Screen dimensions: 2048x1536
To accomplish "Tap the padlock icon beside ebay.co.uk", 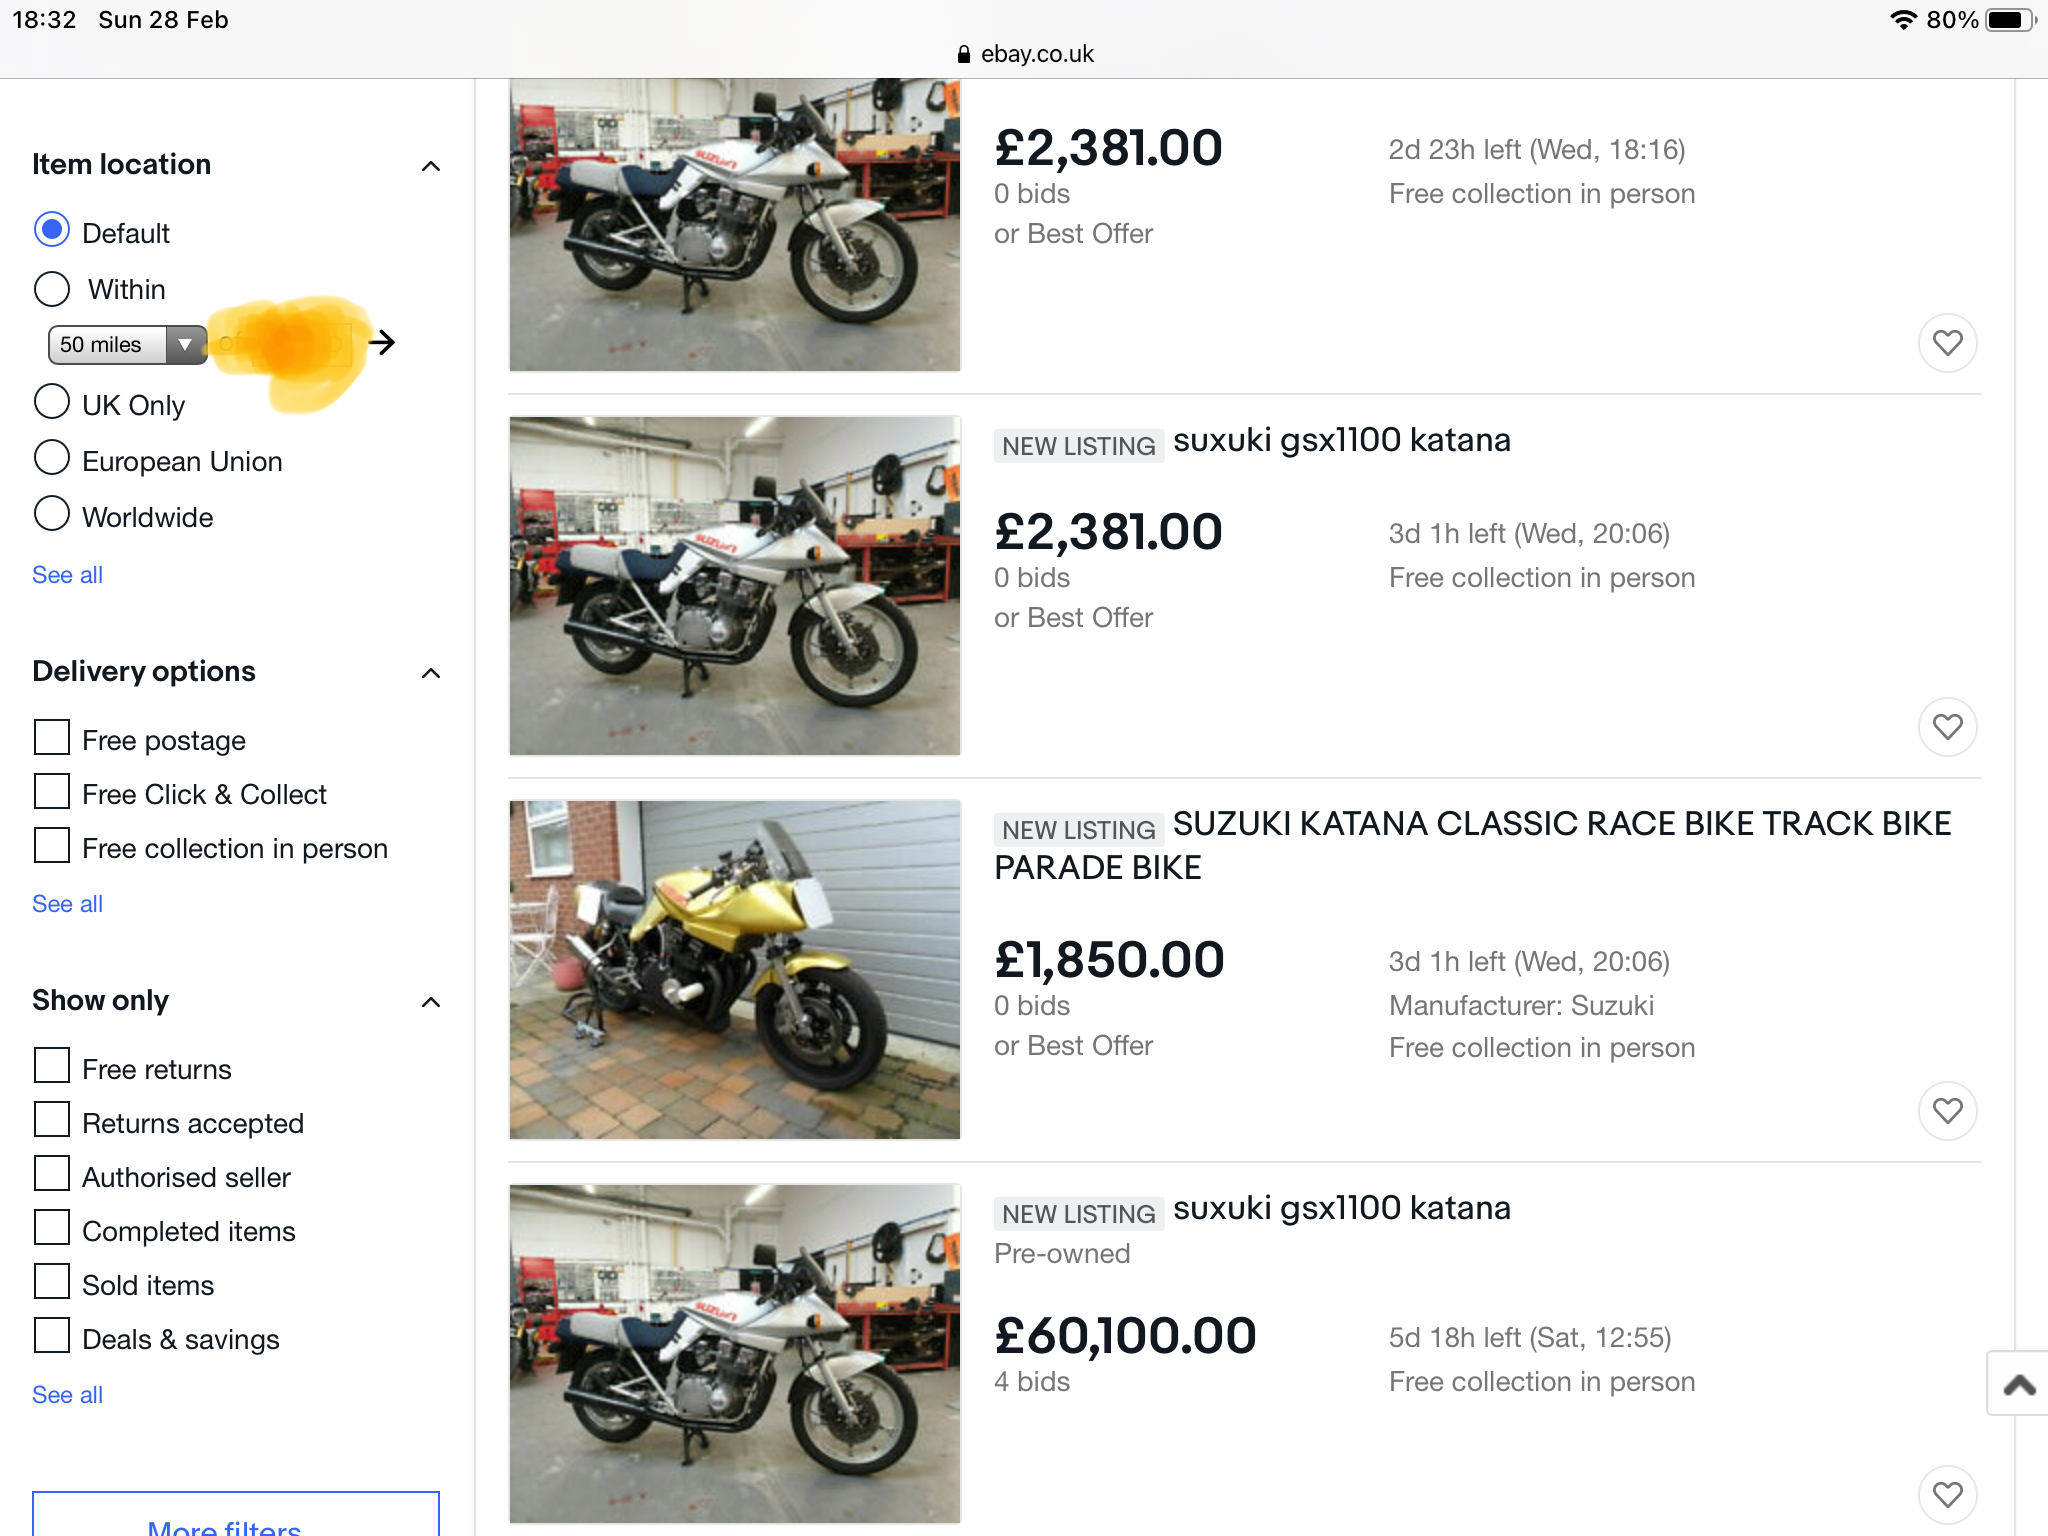I will [963, 55].
